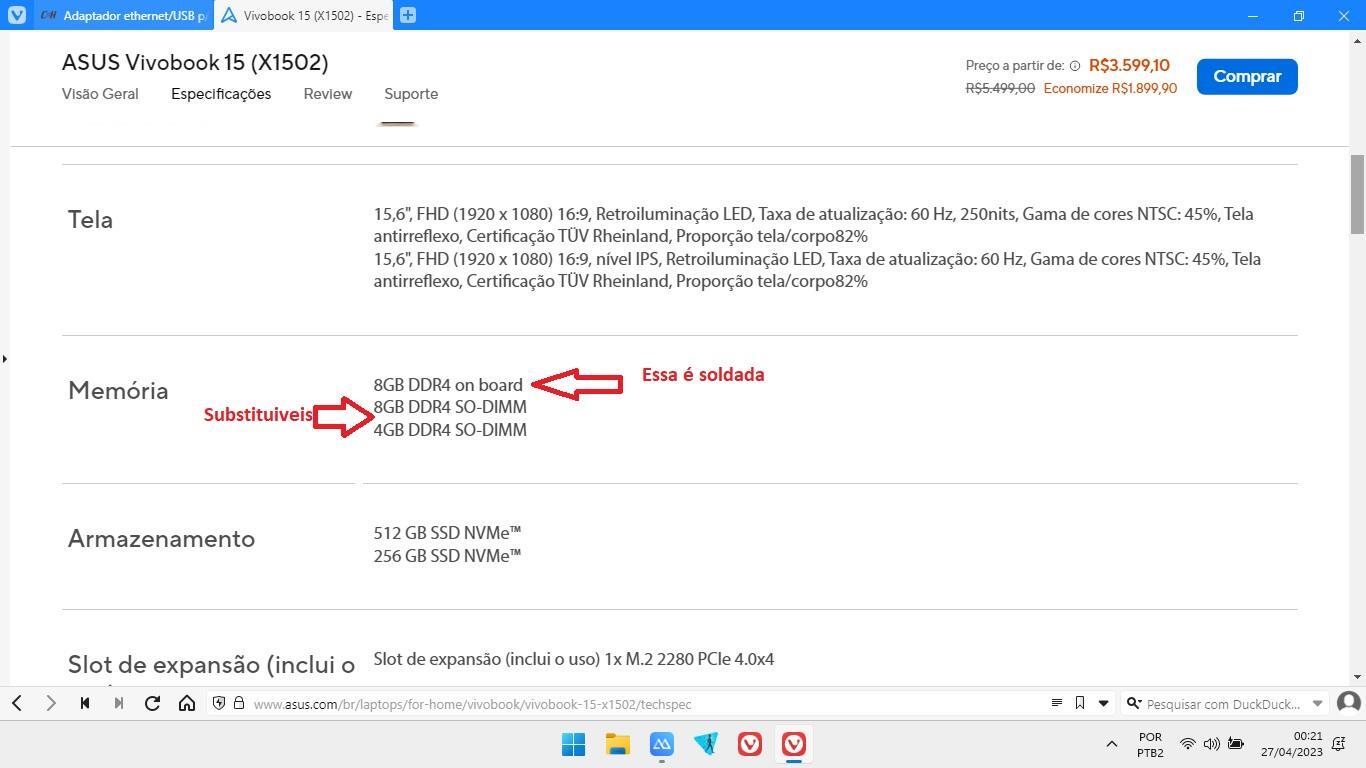The height and width of the screenshot is (768, 1366).
Task: Toggle reader view icon in address bar
Action: 1056,703
